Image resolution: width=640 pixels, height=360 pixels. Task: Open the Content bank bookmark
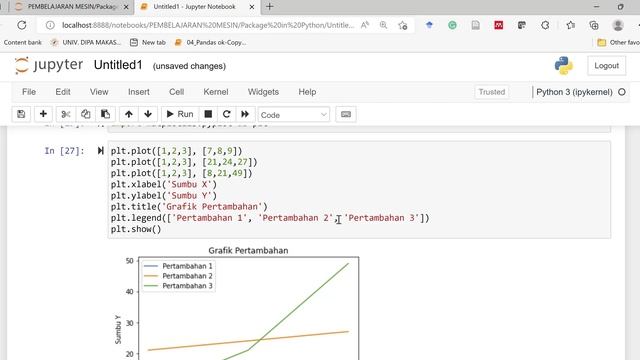22,42
